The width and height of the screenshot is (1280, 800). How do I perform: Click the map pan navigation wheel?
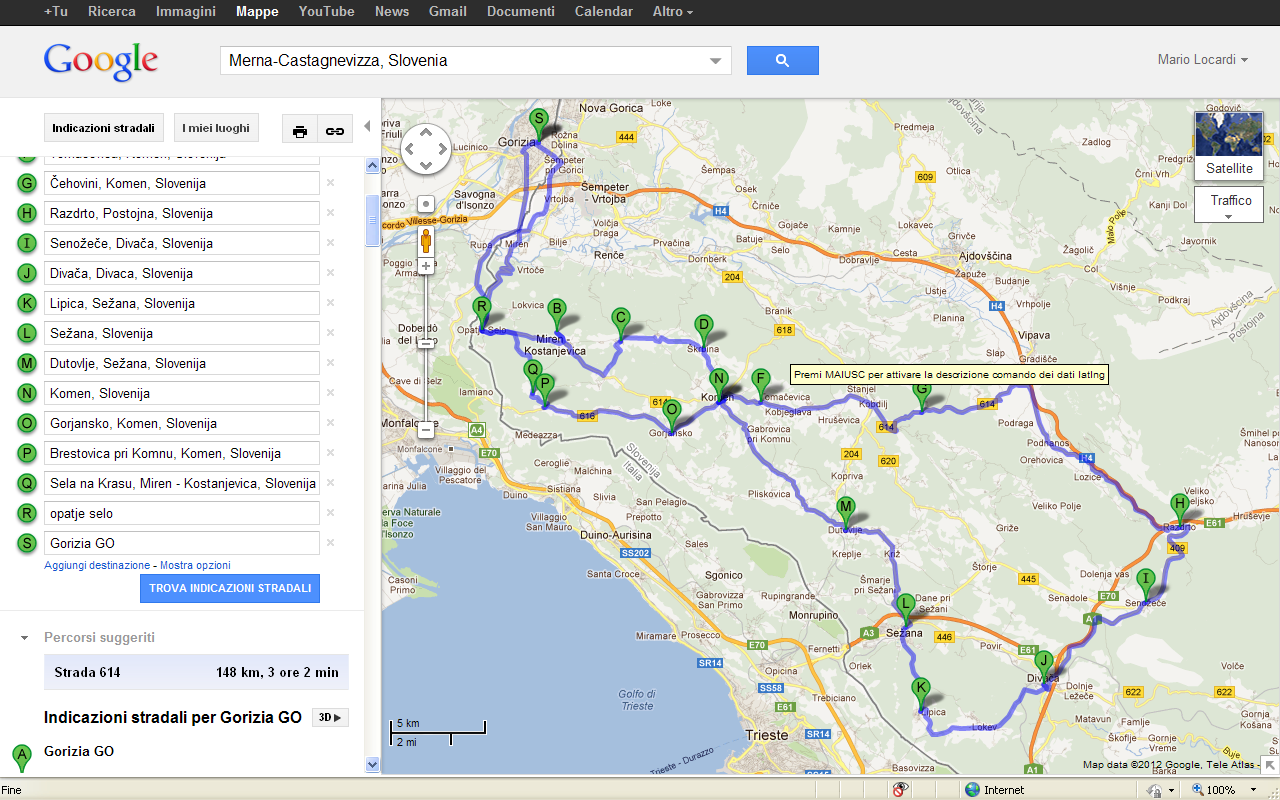click(427, 149)
